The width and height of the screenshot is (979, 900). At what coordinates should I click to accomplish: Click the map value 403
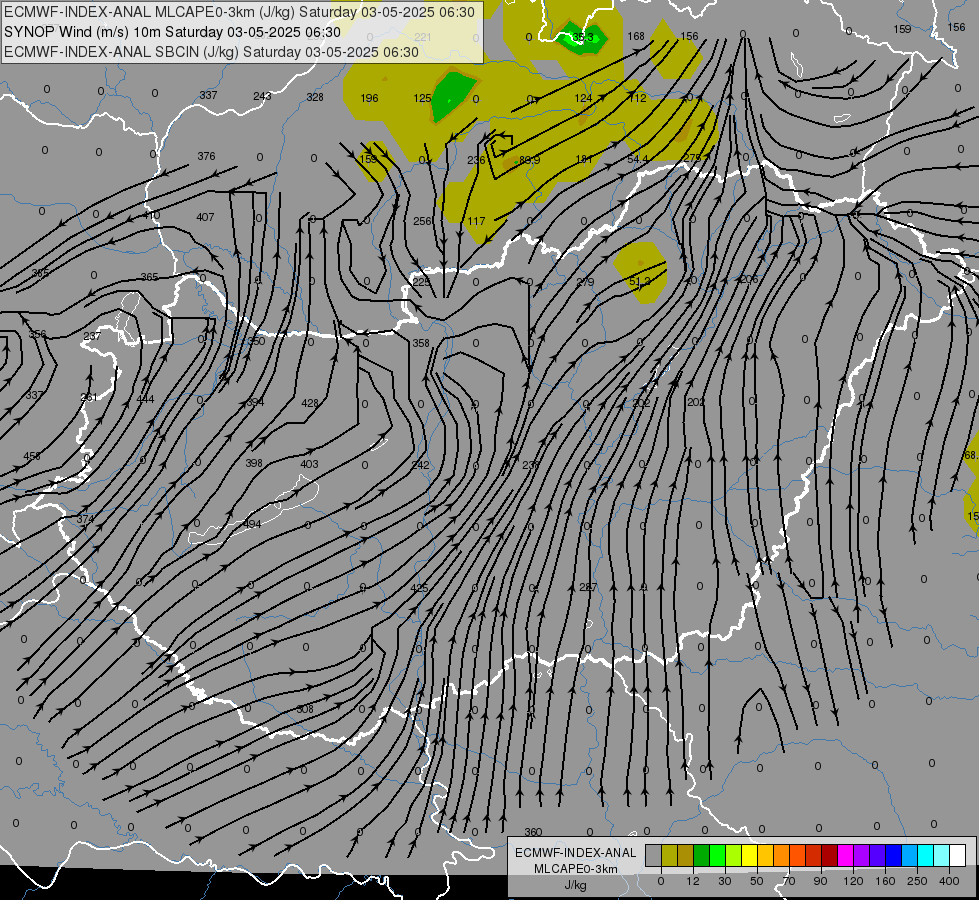click(x=309, y=464)
